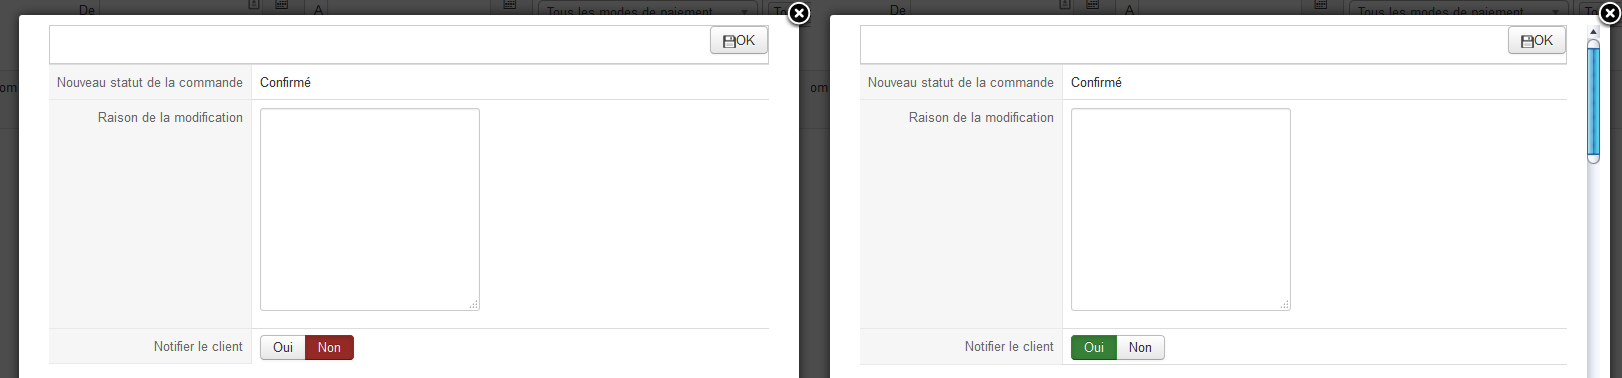Close the right dialog popup
The image size is (1622, 378).
(1610, 13)
